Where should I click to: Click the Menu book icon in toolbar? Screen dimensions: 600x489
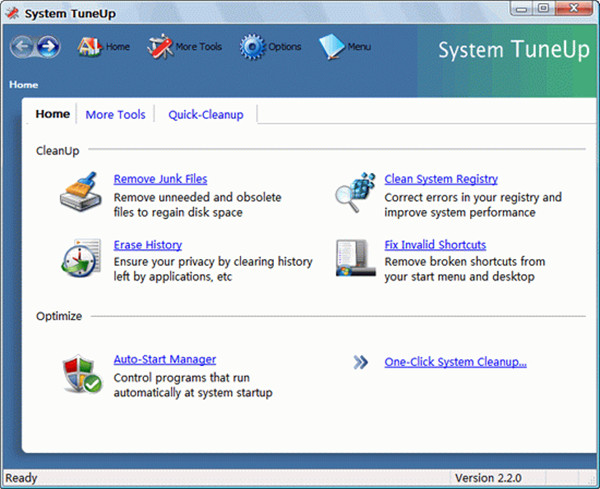[332, 47]
